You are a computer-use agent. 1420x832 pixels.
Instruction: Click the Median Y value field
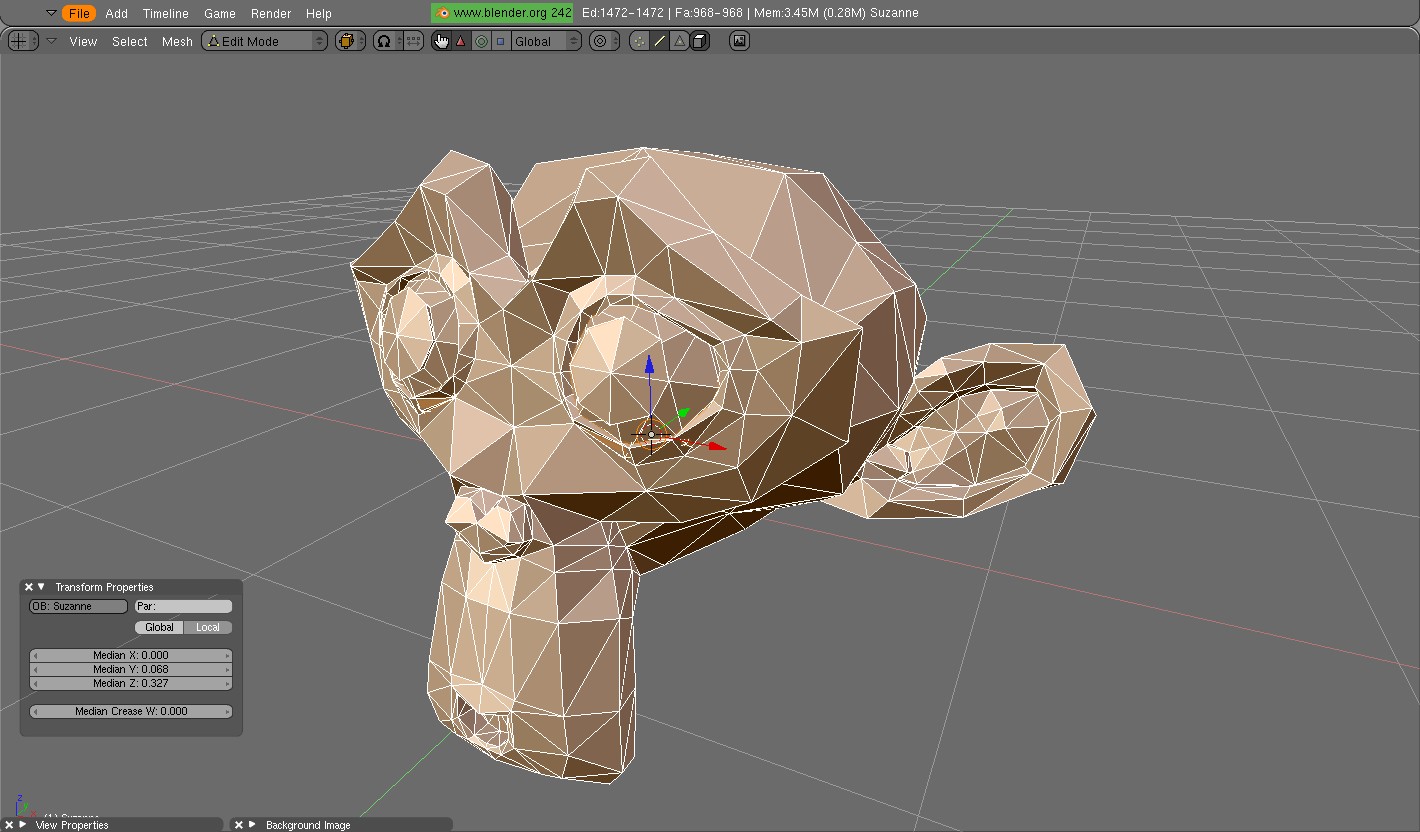click(x=131, y=669)
